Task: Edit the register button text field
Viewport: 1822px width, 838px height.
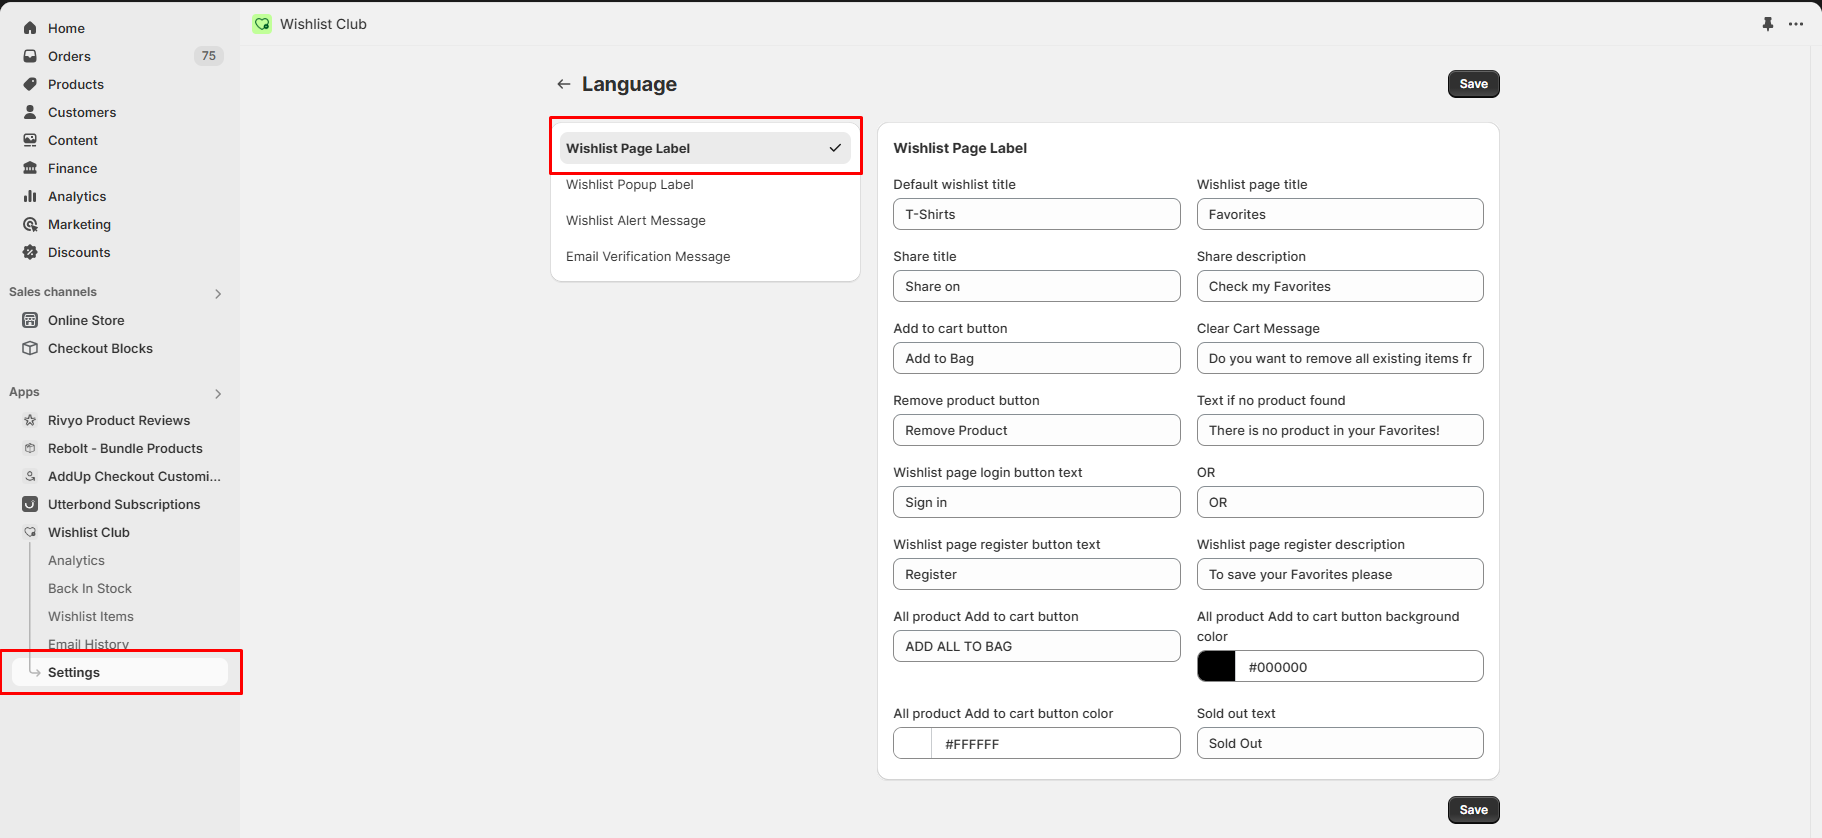Action: (x=1036, y=574)
